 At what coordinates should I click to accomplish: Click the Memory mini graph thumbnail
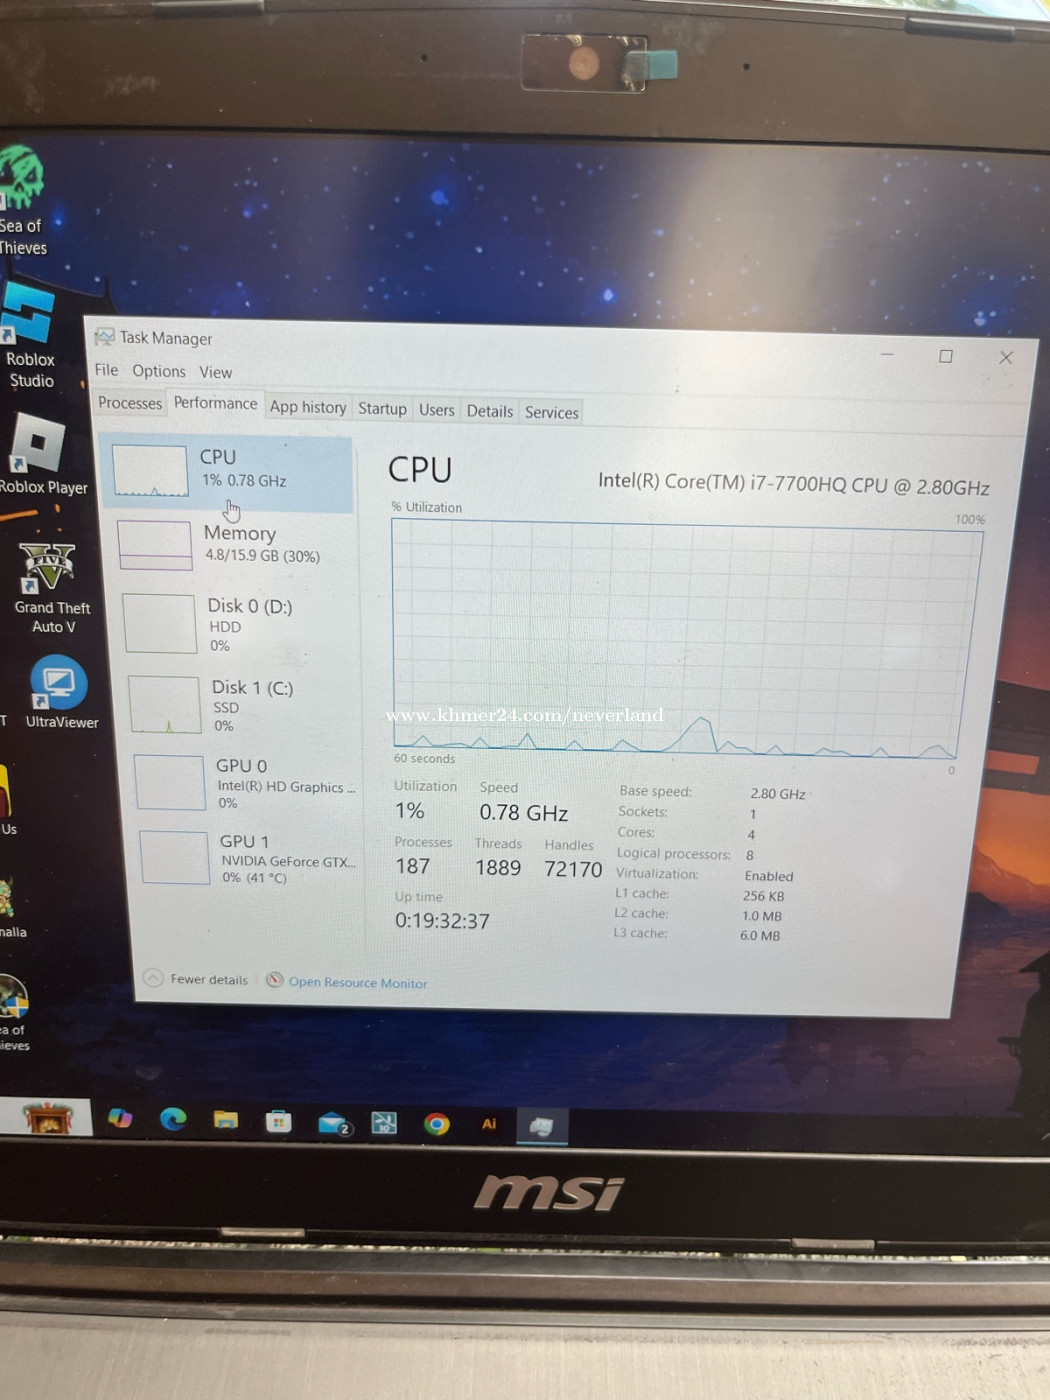click(155, 546)
